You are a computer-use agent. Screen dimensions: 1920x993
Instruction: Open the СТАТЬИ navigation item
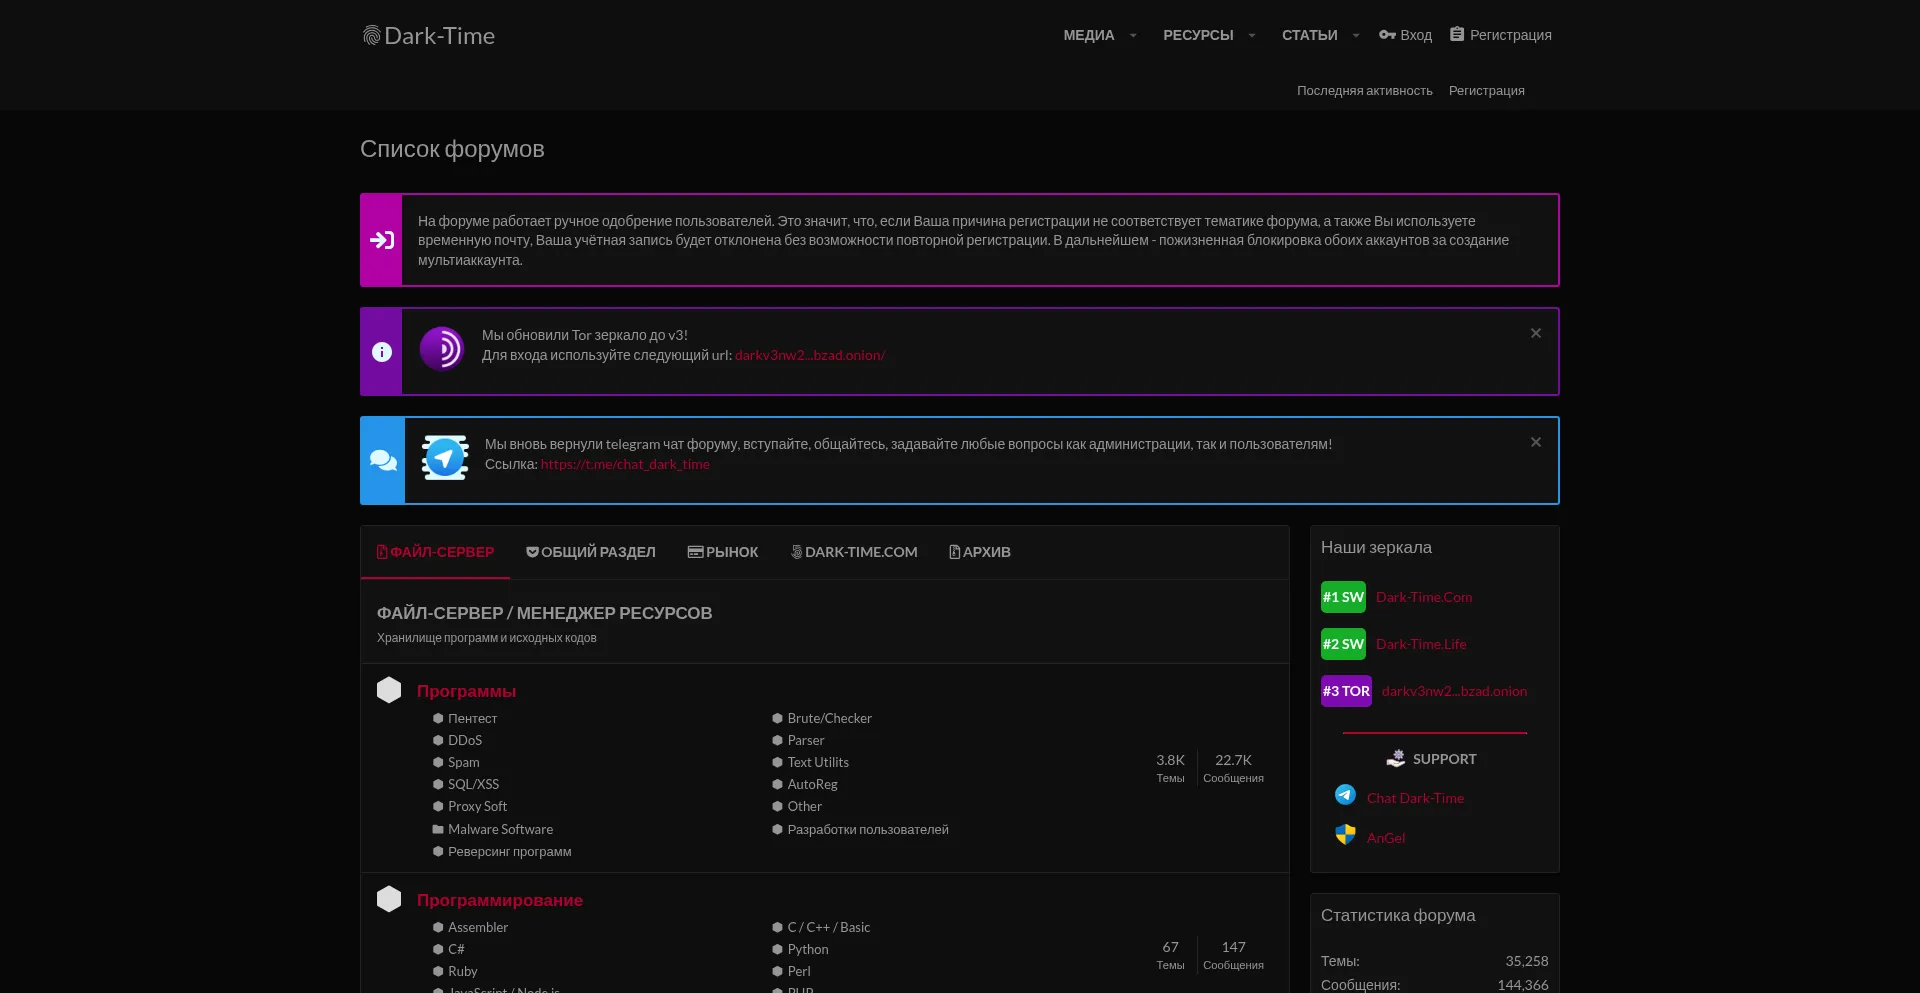point(1309,35)
